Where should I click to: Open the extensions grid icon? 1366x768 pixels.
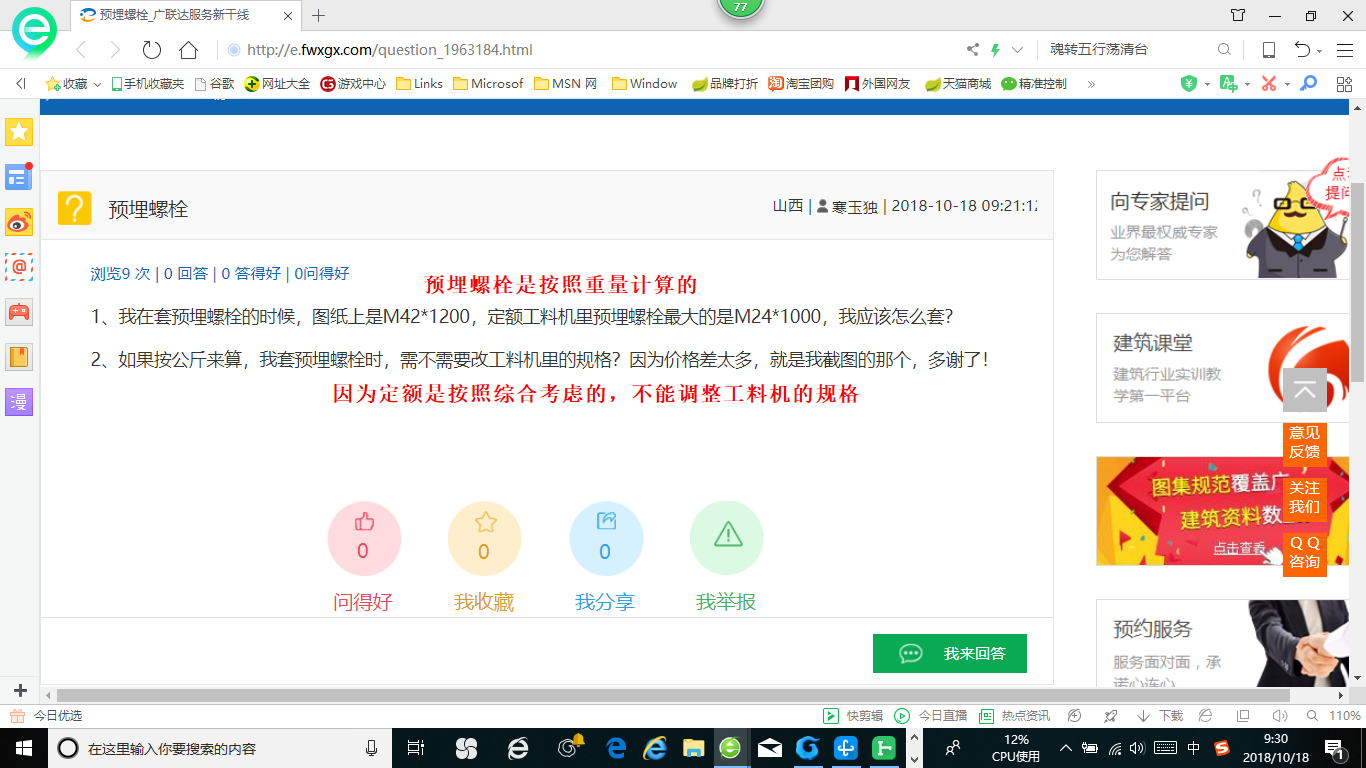(x=1343, y=84)
